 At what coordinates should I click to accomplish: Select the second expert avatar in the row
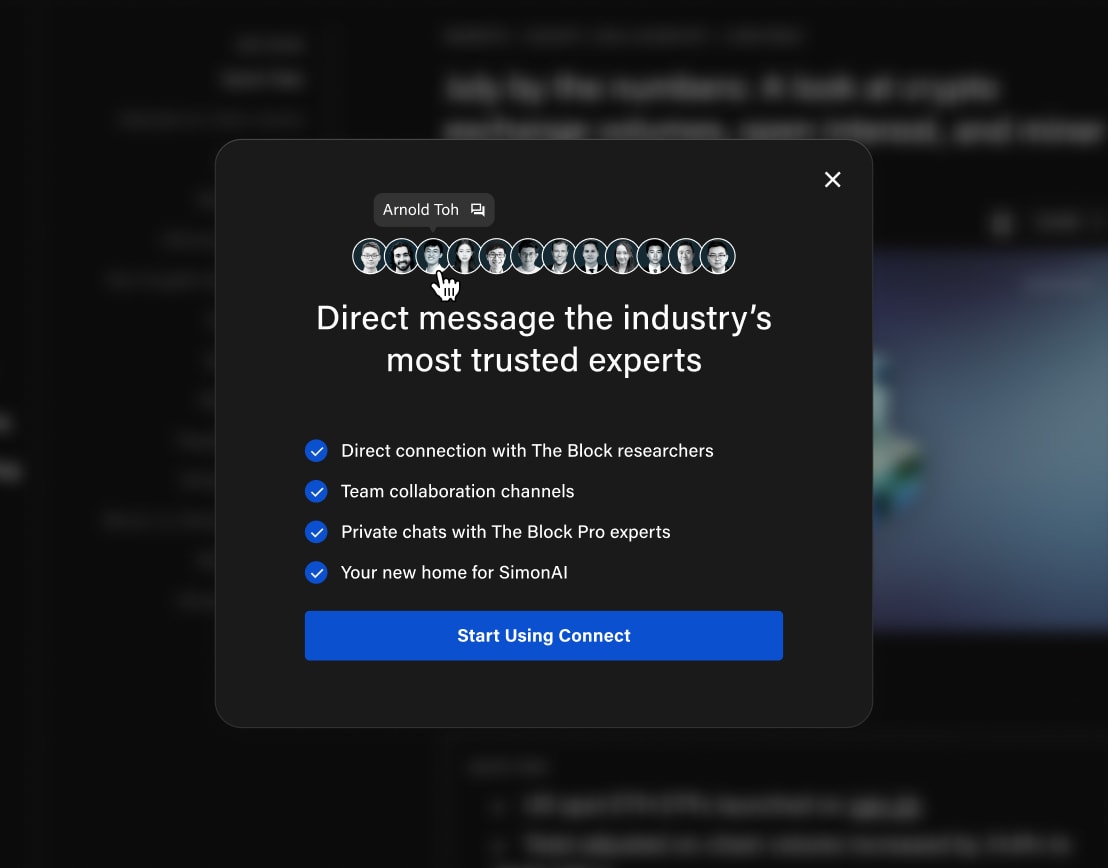(401, 257)
